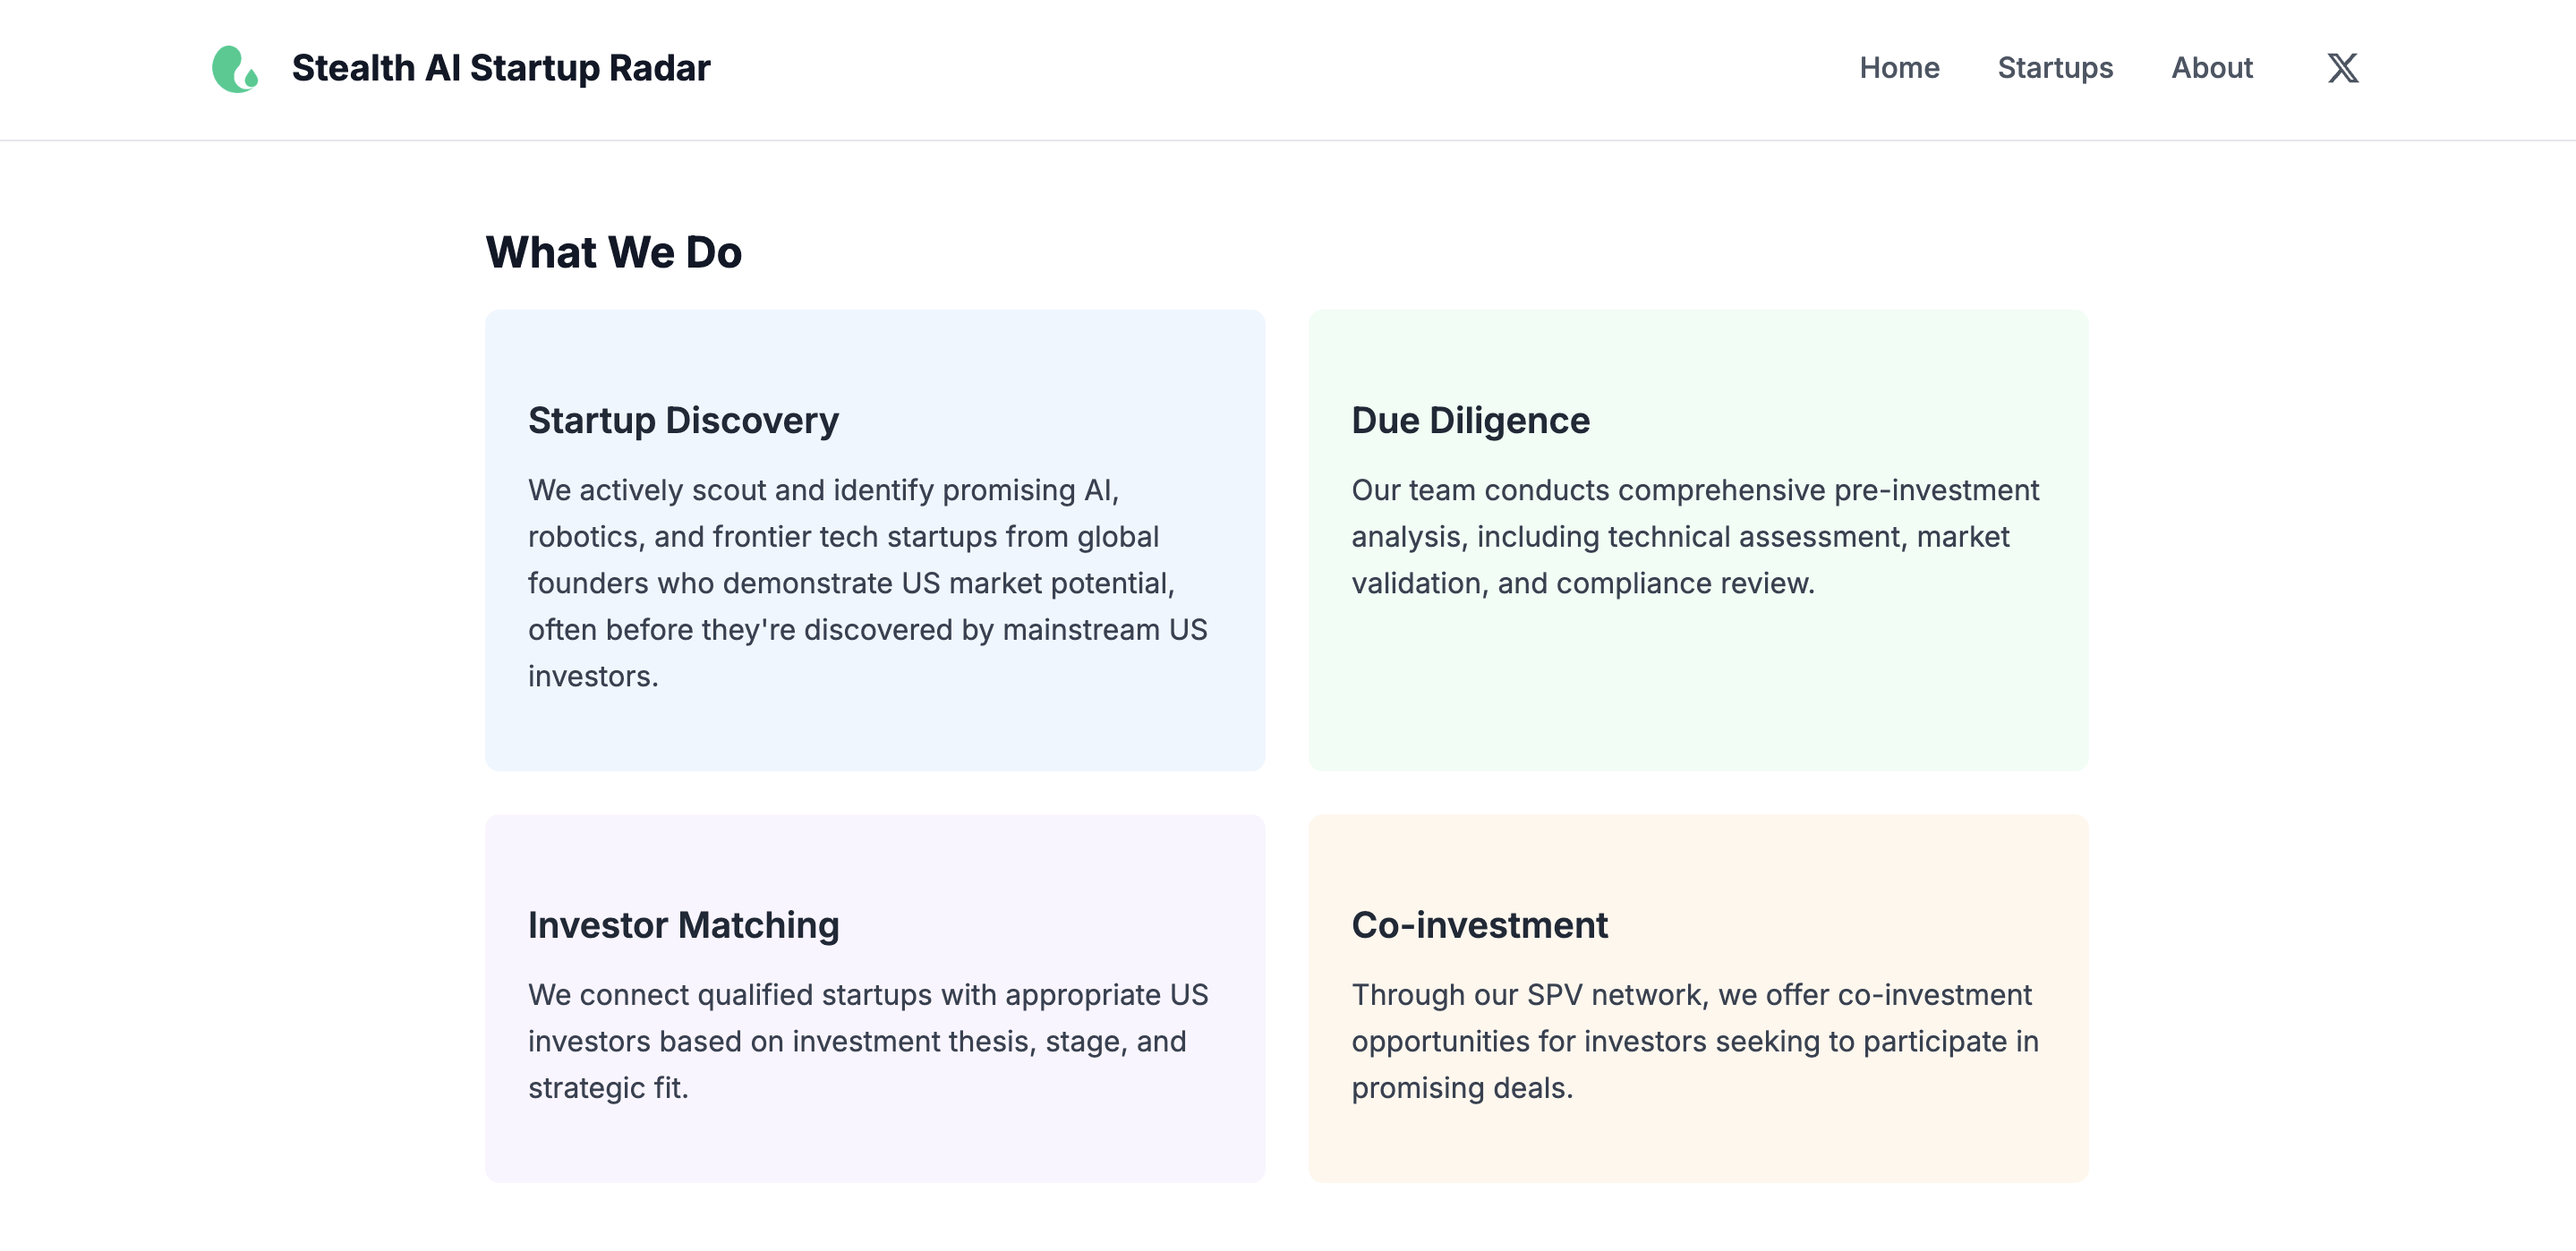Image resolution: width=2576 pixels, height=1251 pixels.
Task: Click the SPV network co-investment paragraph
Action: click(1695, 1041)
